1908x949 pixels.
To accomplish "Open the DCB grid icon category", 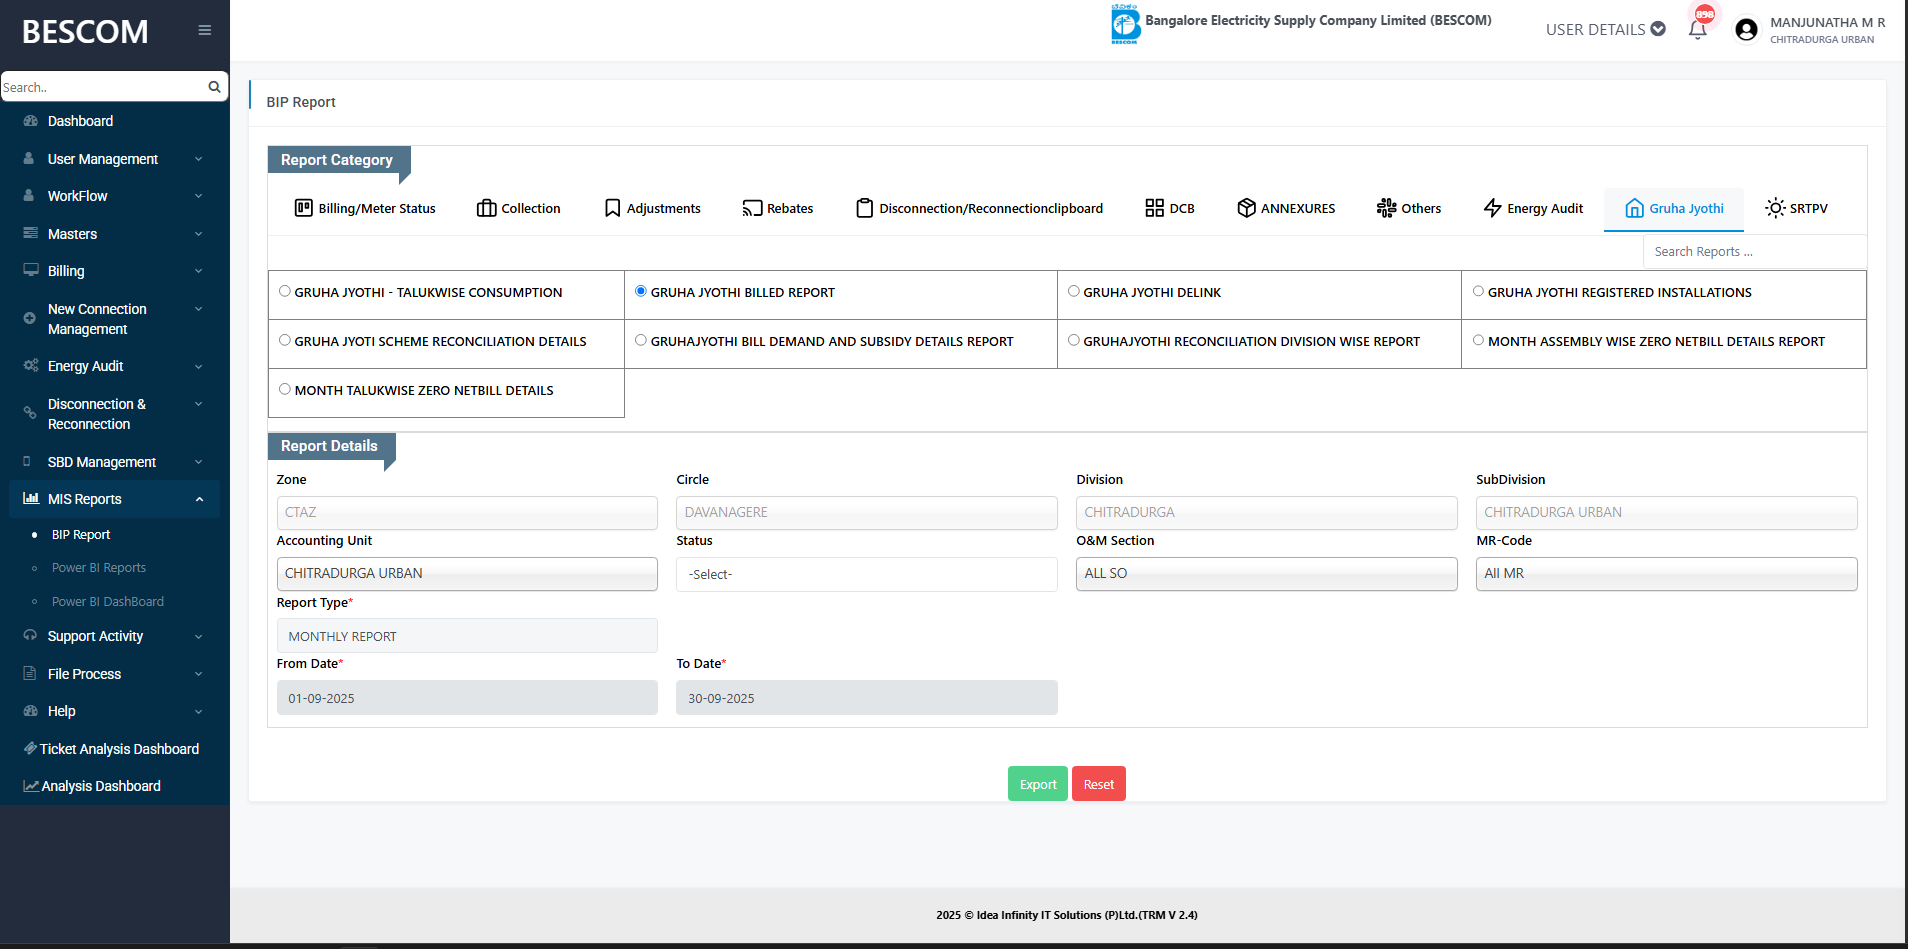I will [1154, 208].
